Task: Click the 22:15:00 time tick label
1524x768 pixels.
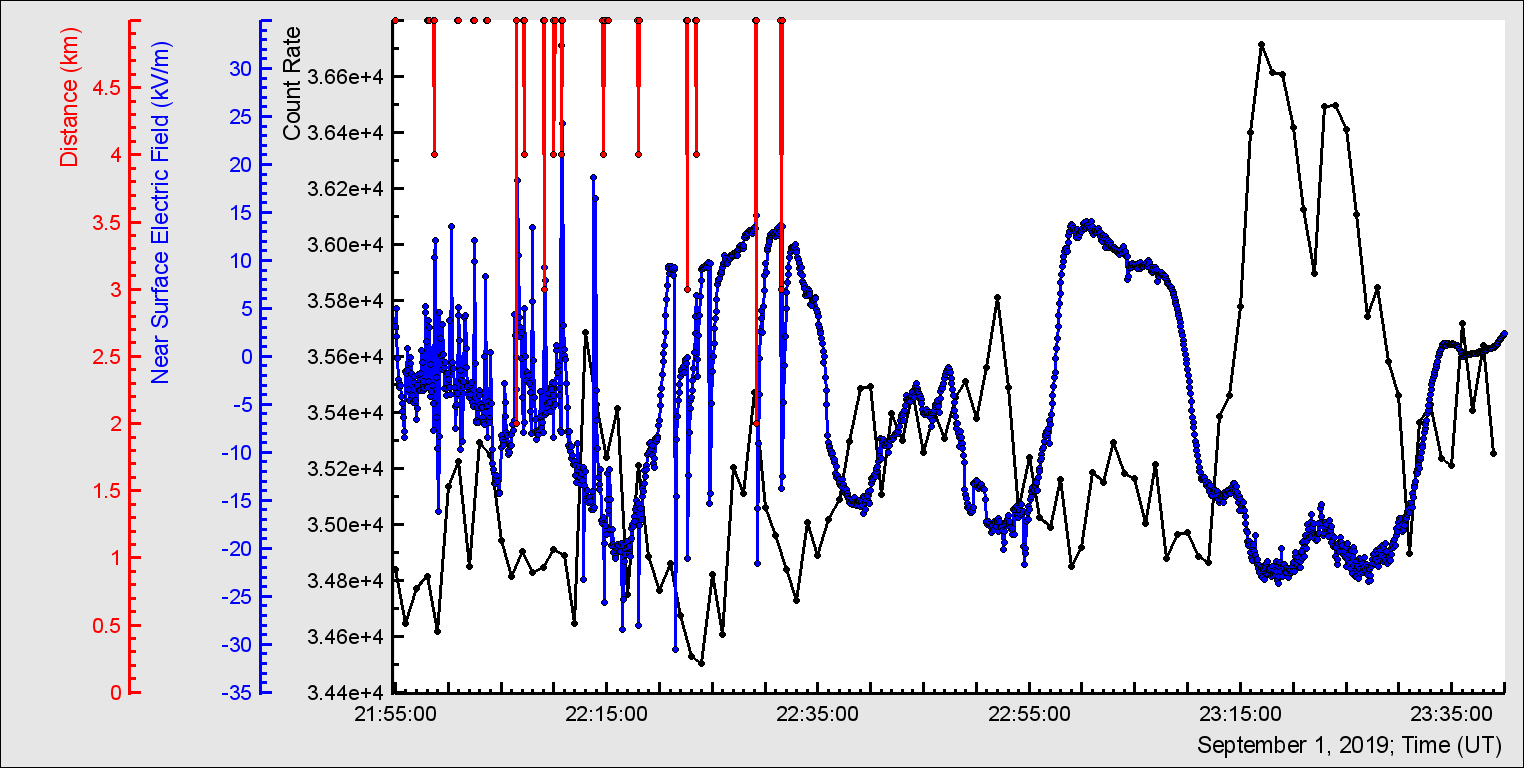Action: pyautogui.click(x=607, y=714)
